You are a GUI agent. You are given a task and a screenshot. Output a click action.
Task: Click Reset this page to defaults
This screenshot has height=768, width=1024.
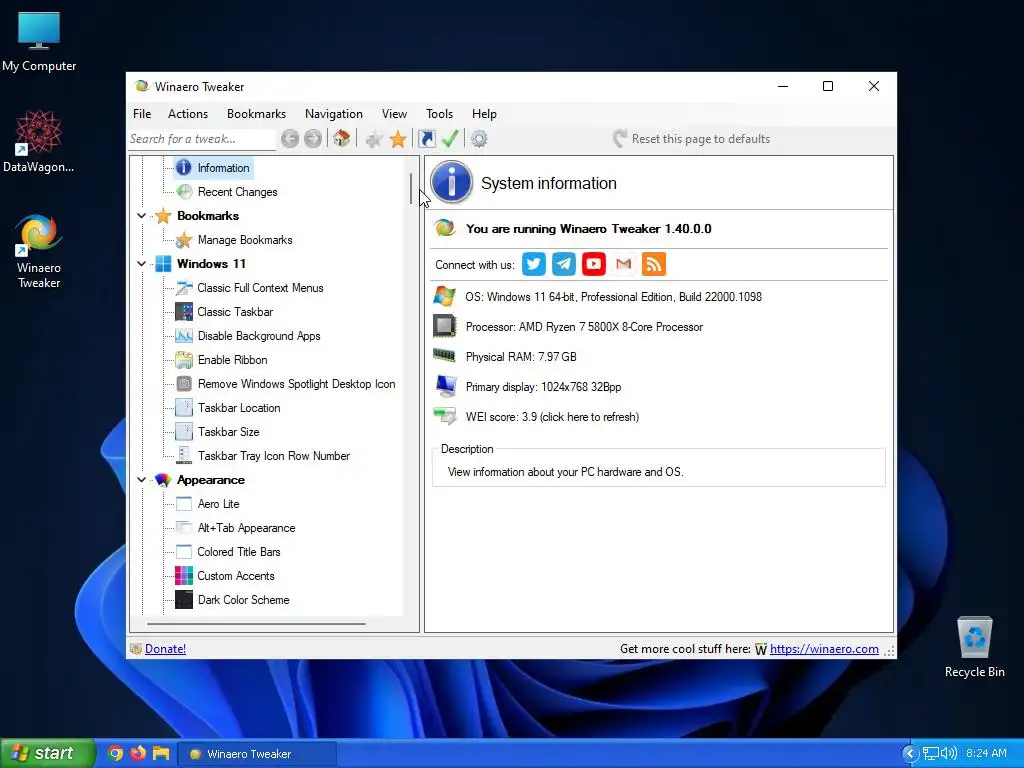pyautogui.click(x=692, y=138)
